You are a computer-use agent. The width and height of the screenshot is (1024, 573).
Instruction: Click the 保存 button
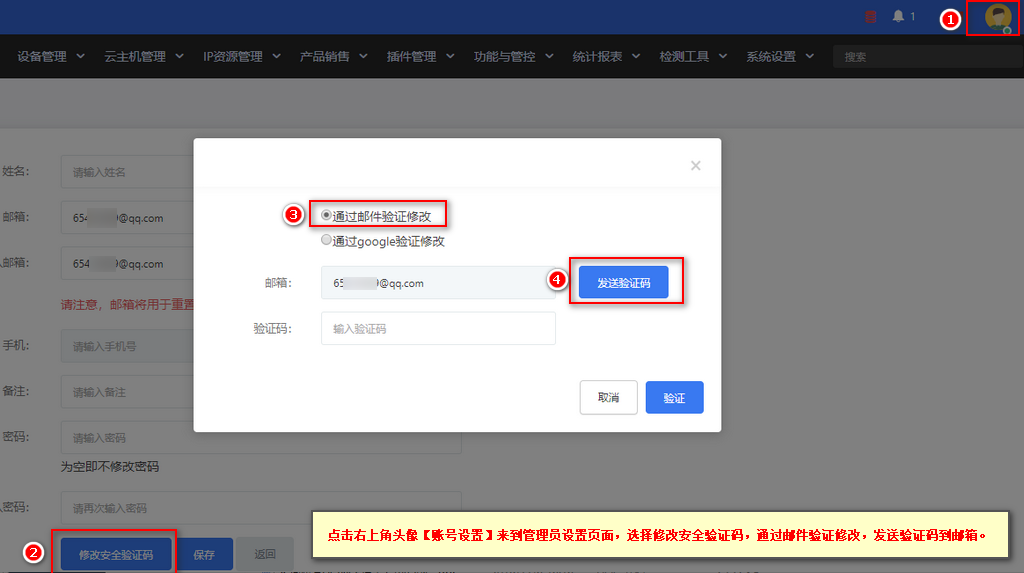[x=204, y=554]
